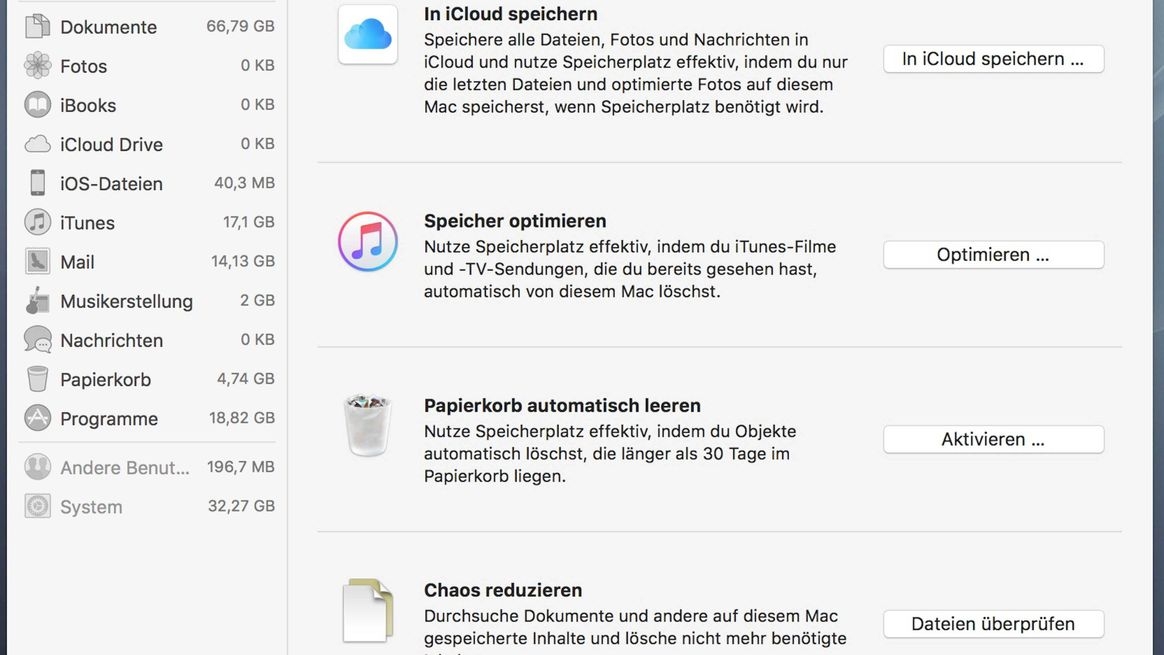1164x655 pixels.
Task: Click the Programme App Store icon
Action: point(37,418)
